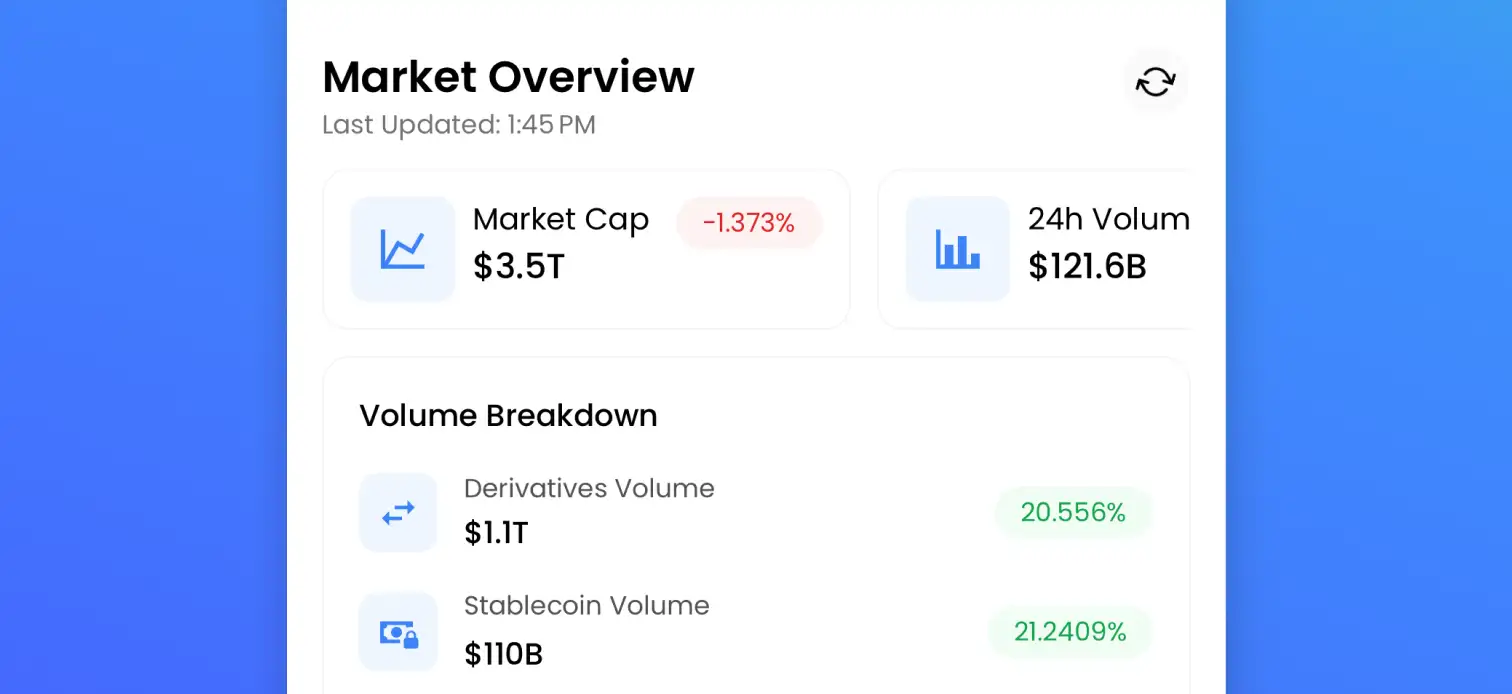Click the Market Overview heading

point(508,77)
